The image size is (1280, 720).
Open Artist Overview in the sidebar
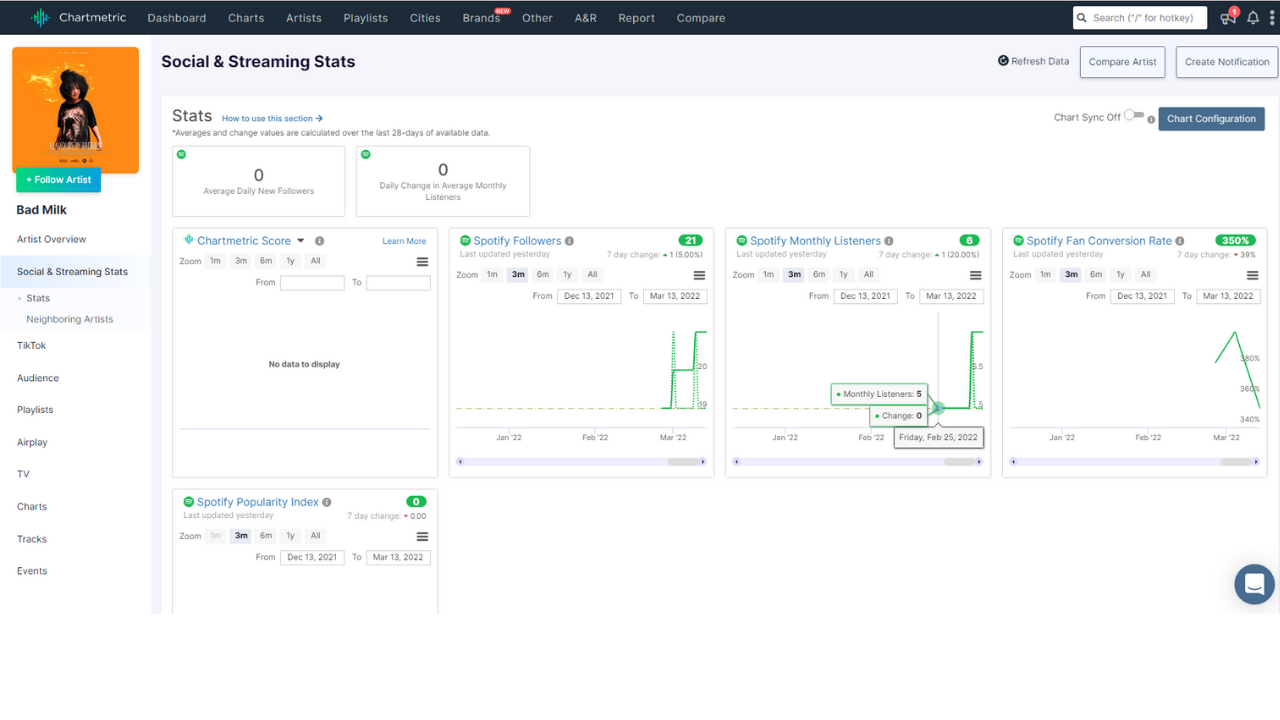point(52,239)
